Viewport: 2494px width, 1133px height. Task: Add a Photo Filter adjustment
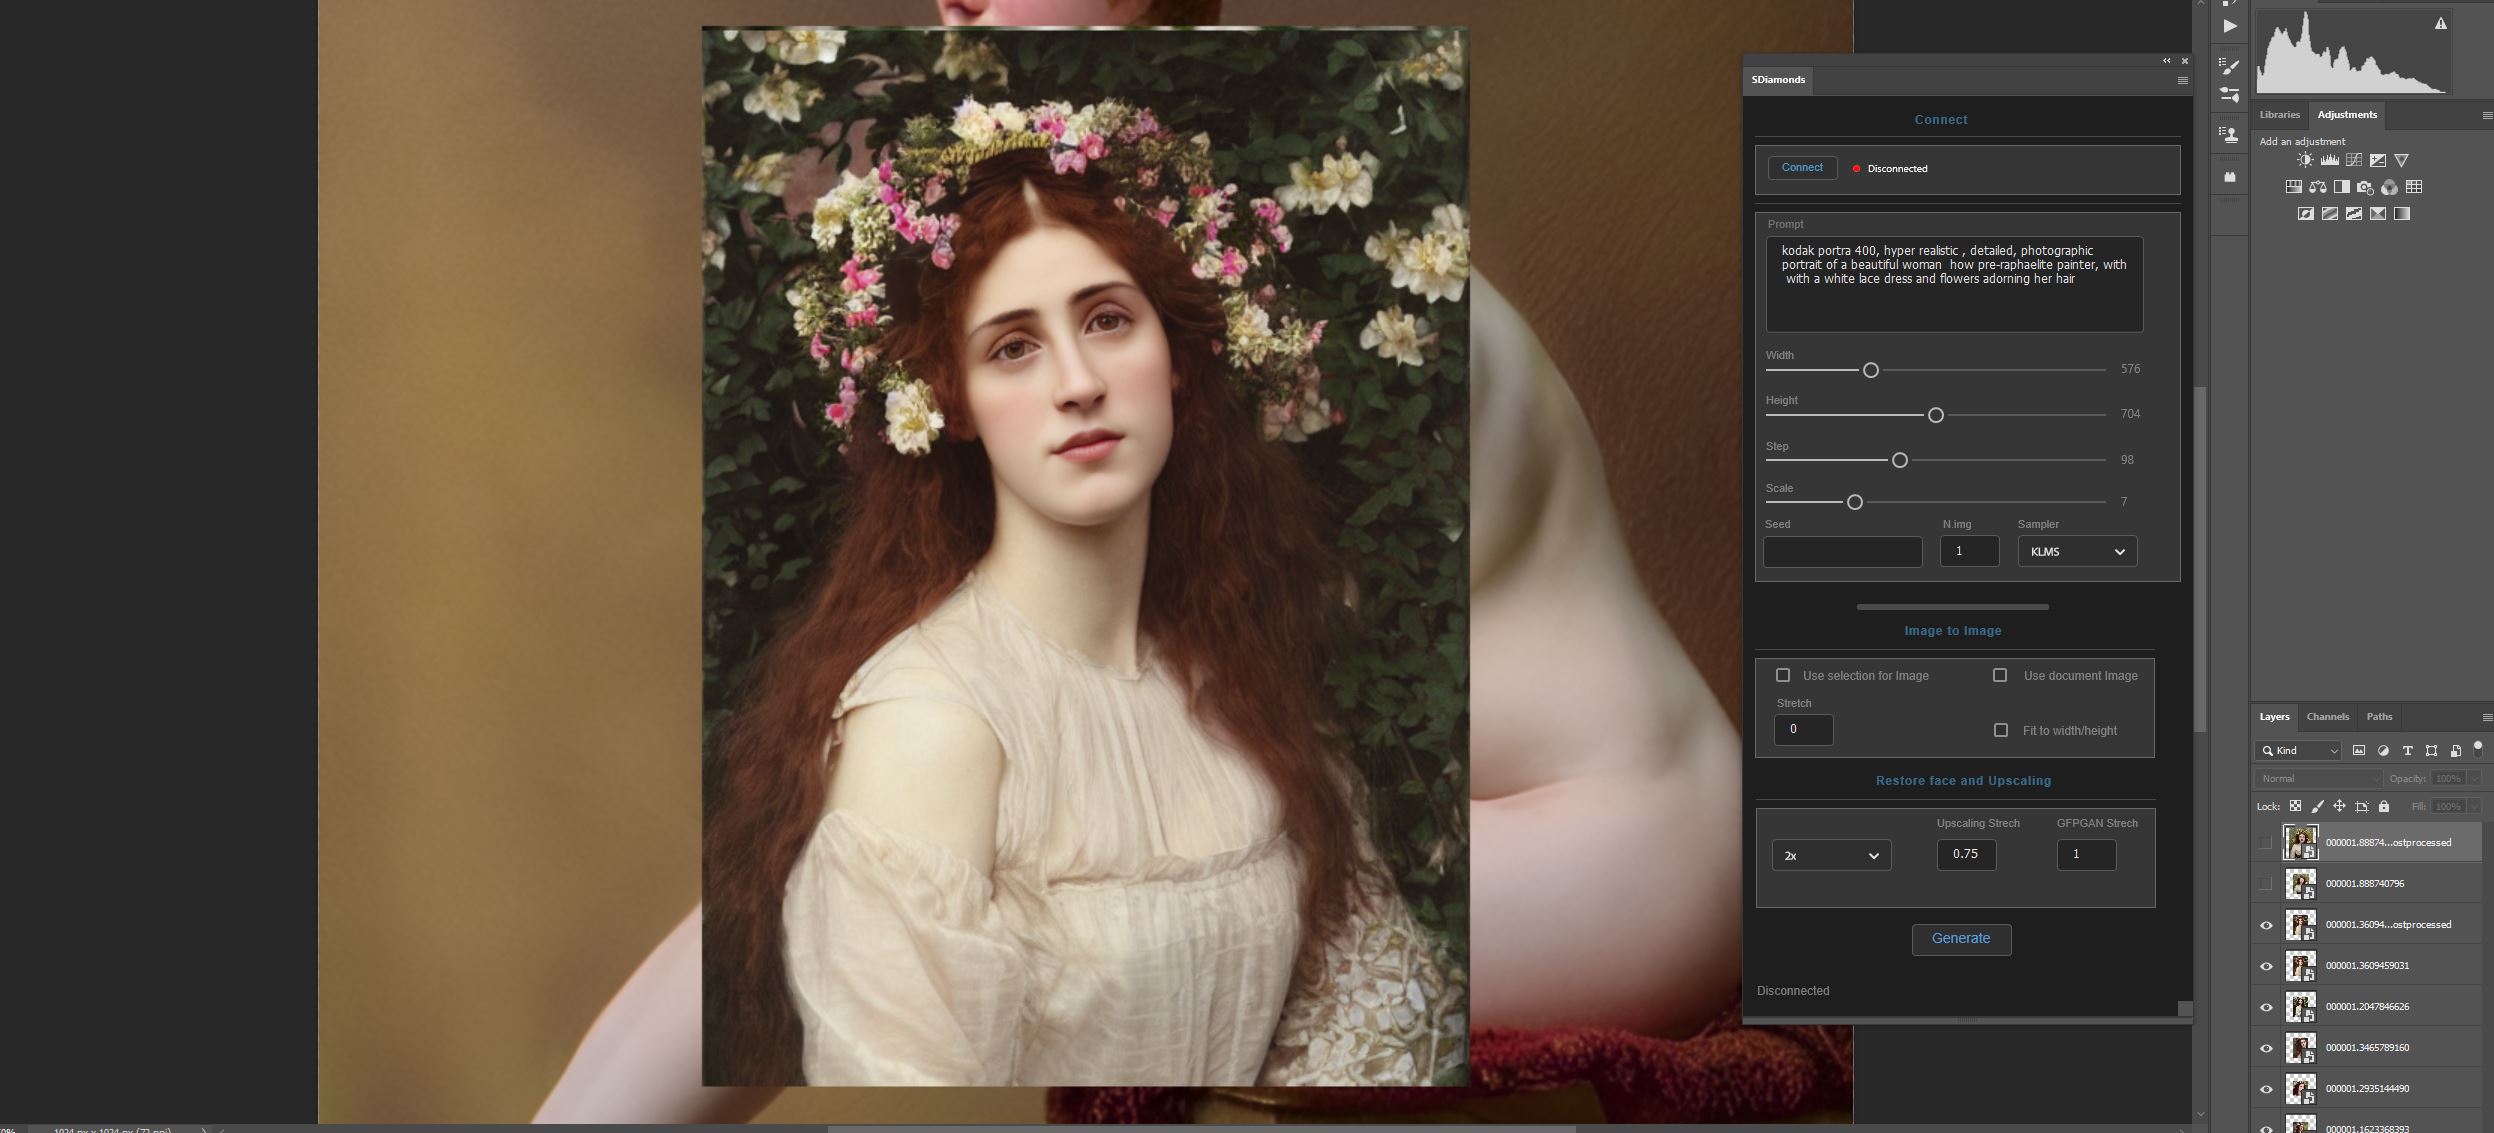coord(2365,187)
